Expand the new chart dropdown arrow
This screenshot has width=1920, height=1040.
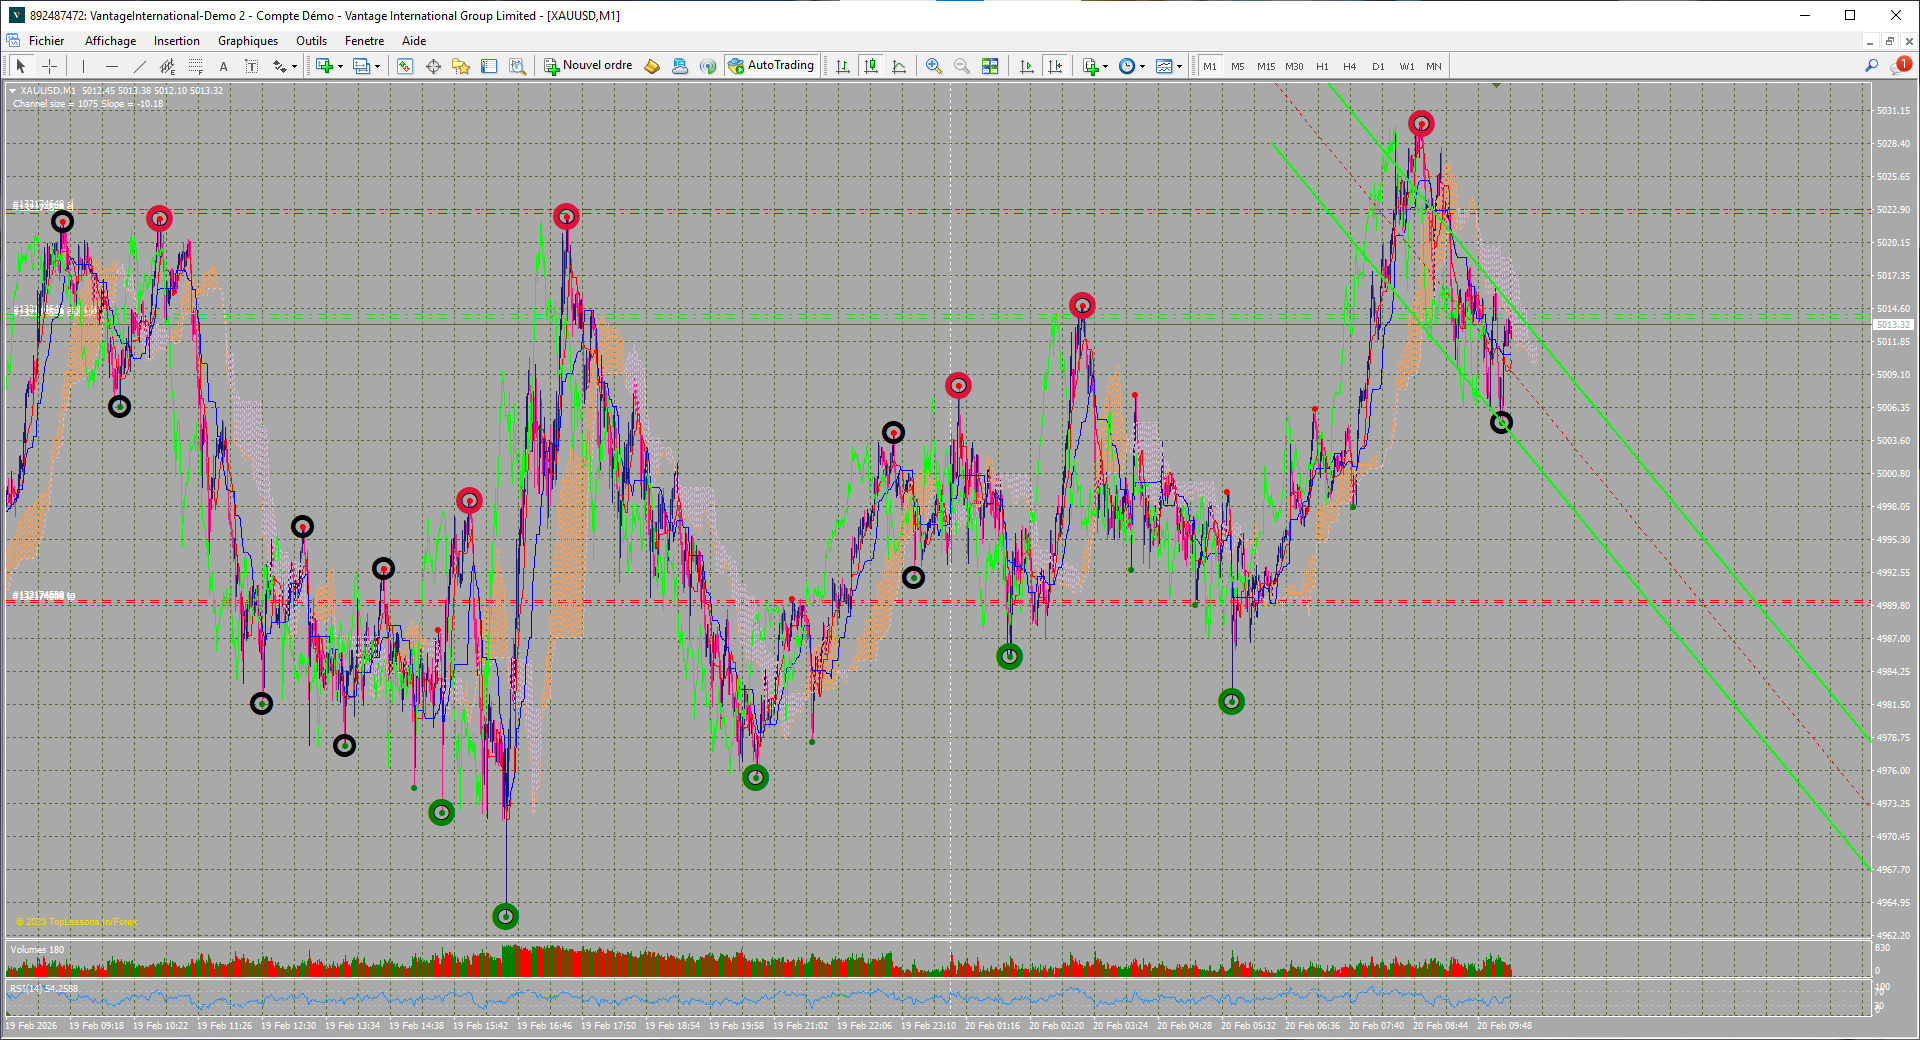[340, 67]
